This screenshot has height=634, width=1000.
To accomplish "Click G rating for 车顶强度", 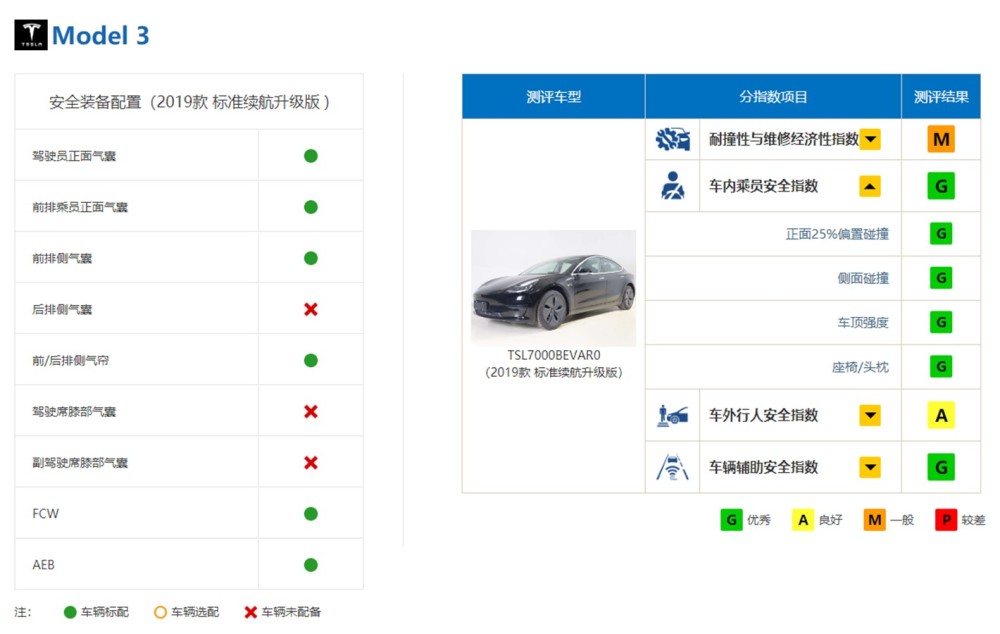I will [941, 322].
